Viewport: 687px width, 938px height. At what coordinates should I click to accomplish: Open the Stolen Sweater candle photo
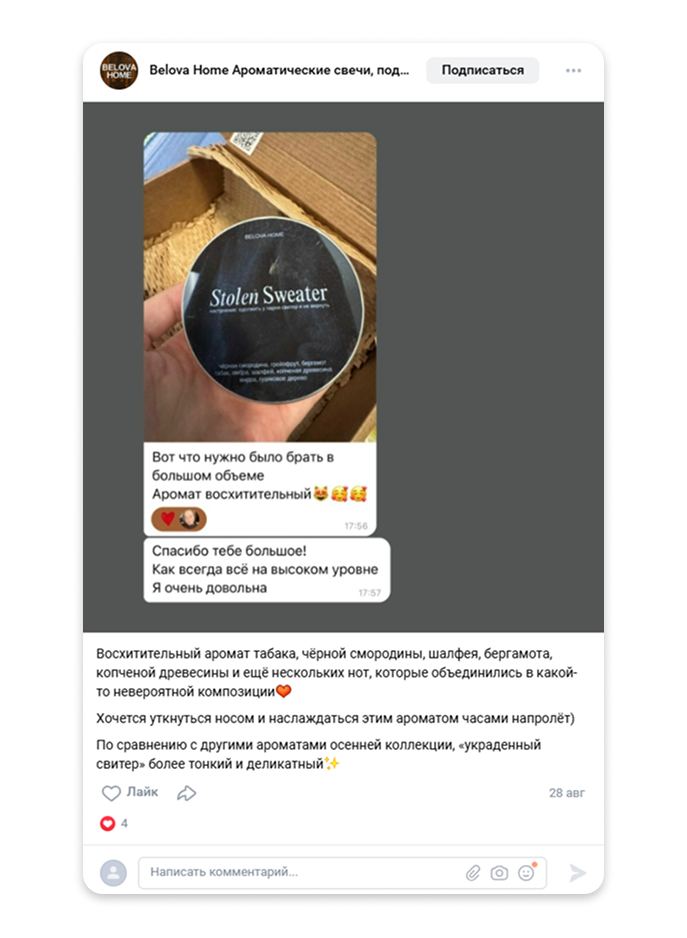(260, 287)
